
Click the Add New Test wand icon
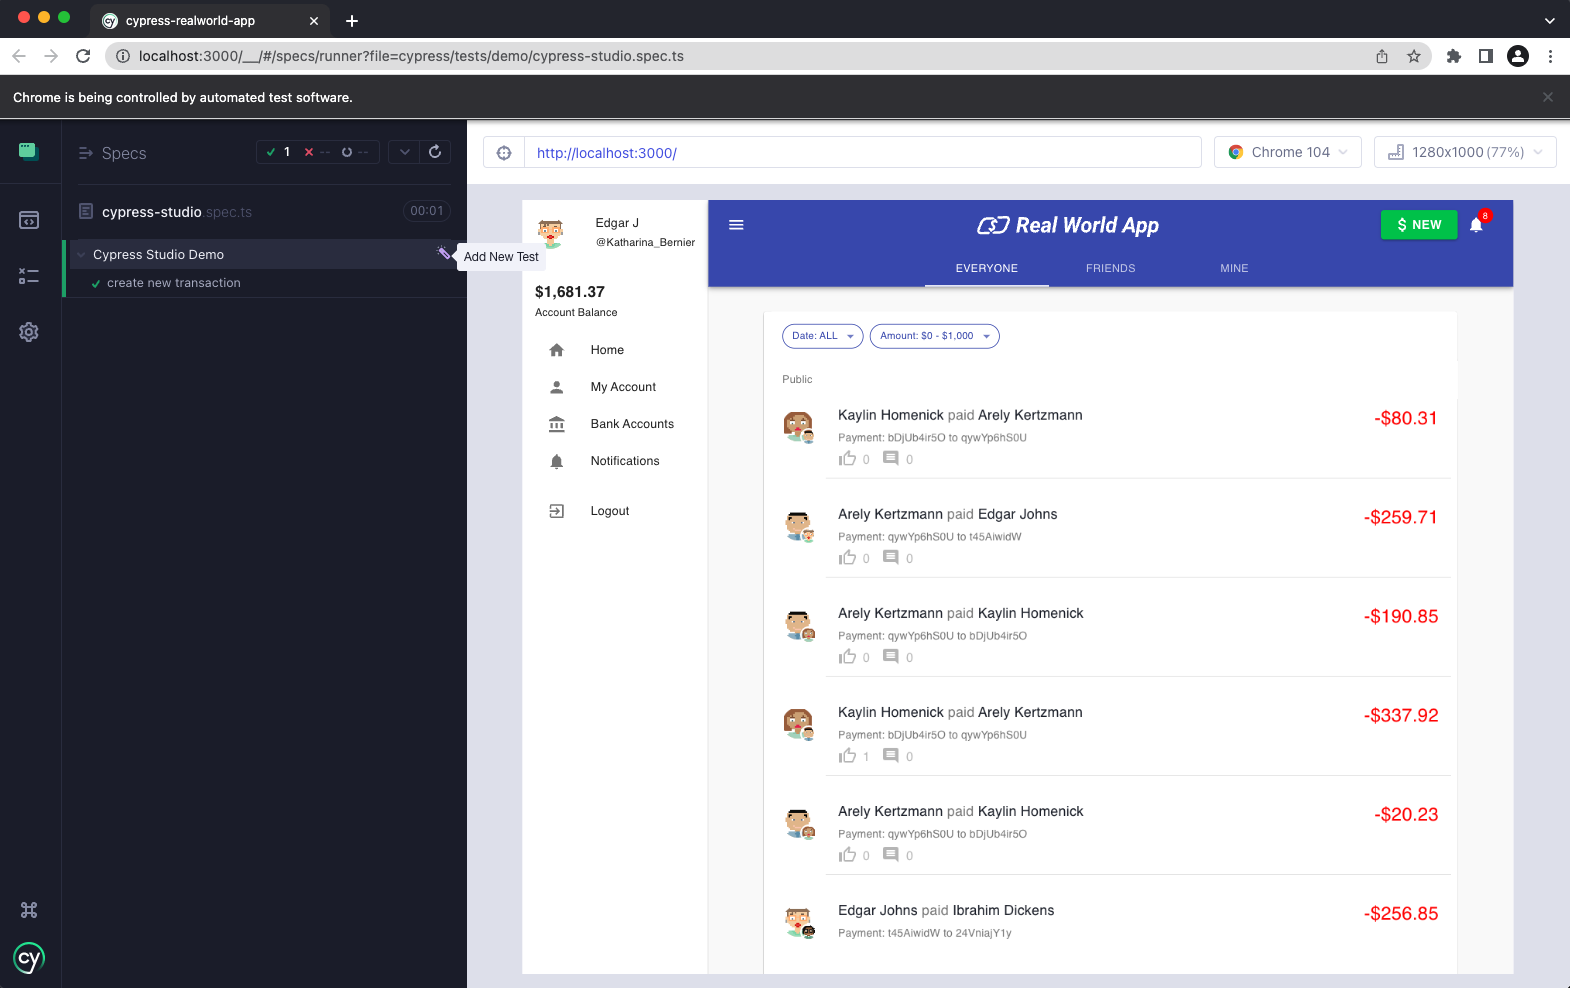point(443,253)
